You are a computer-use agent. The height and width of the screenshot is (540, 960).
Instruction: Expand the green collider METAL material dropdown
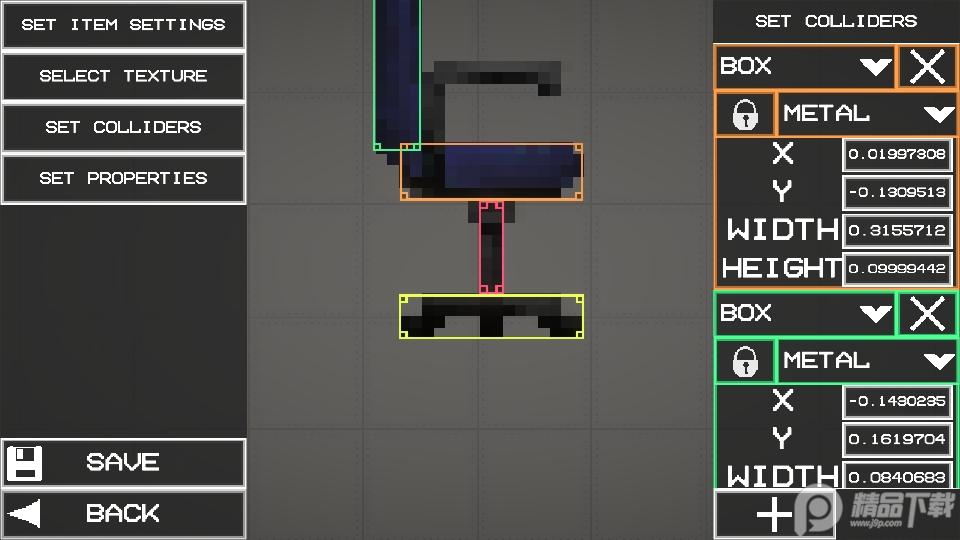coord(867,361)
